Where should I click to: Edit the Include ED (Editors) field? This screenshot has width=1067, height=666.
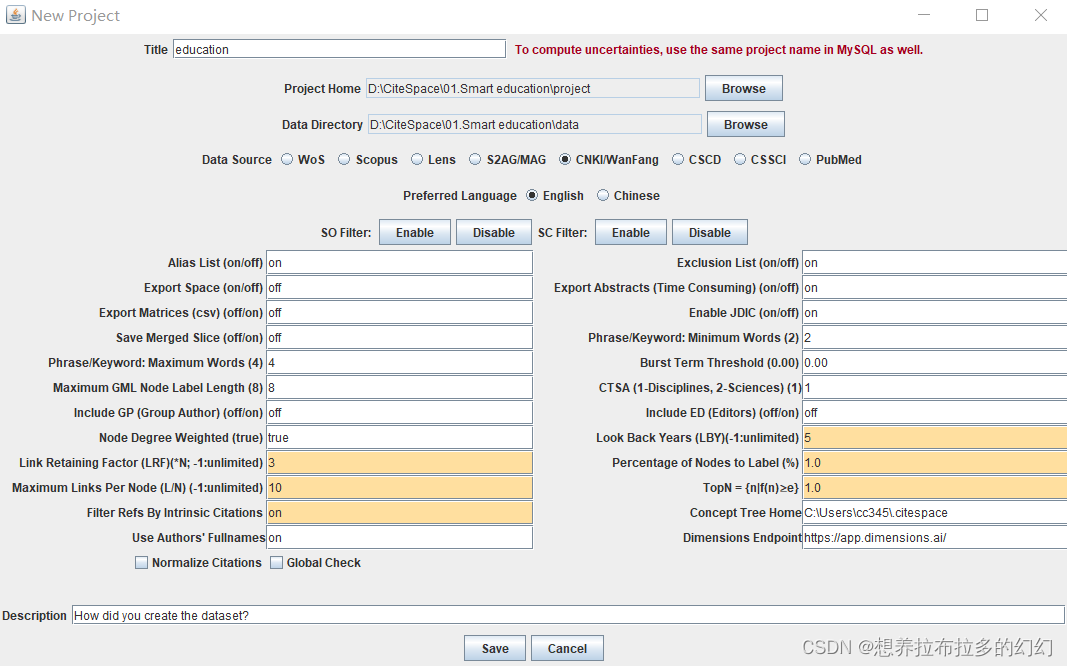click(x=934, y=413)
